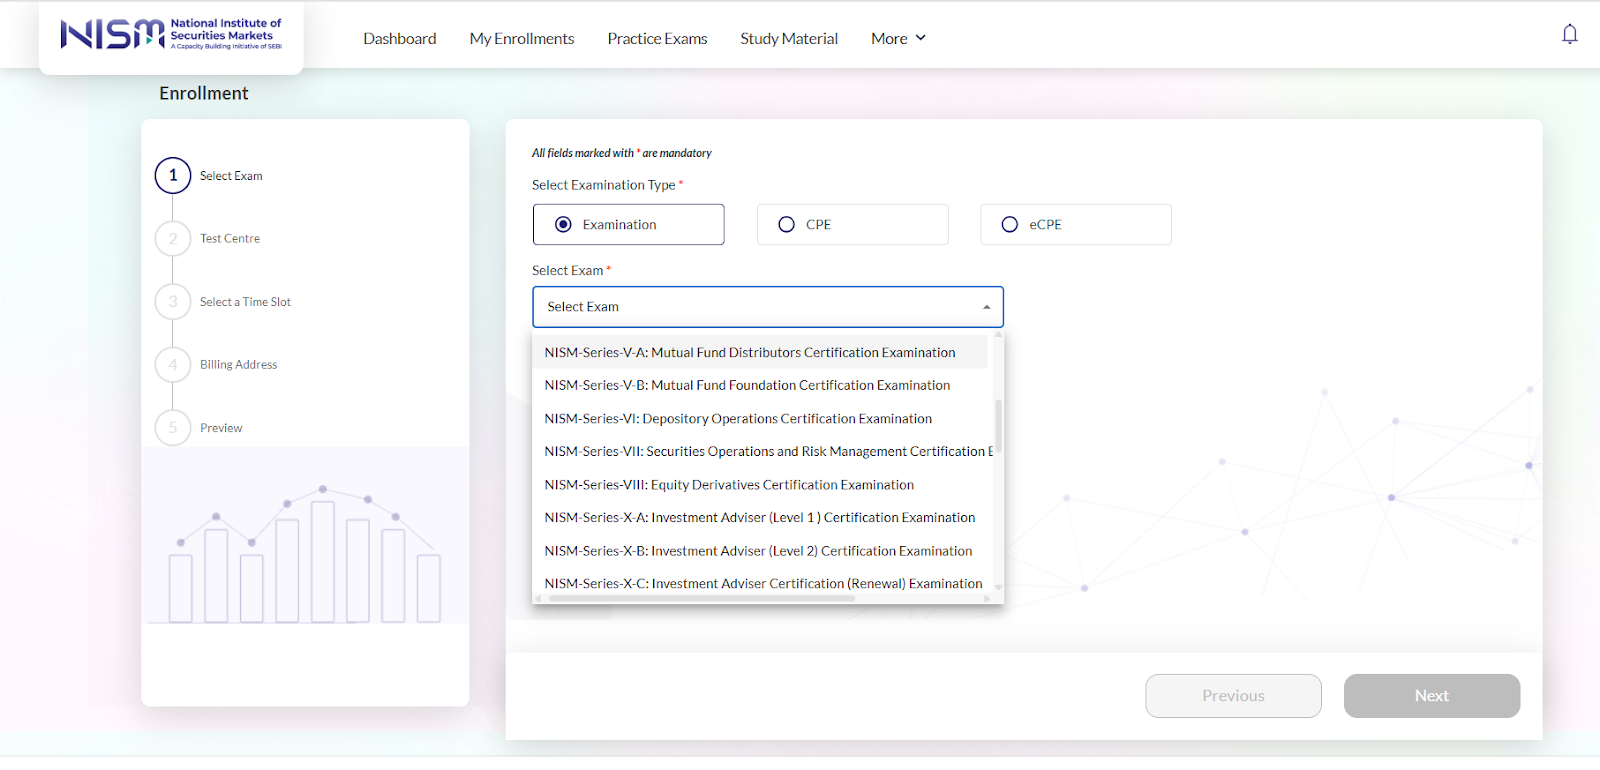This screenshot has width=1600, height=770.
Task: Pick NISM-Series-X-B Investment Adviser Level 2
Action: point(760,550)
